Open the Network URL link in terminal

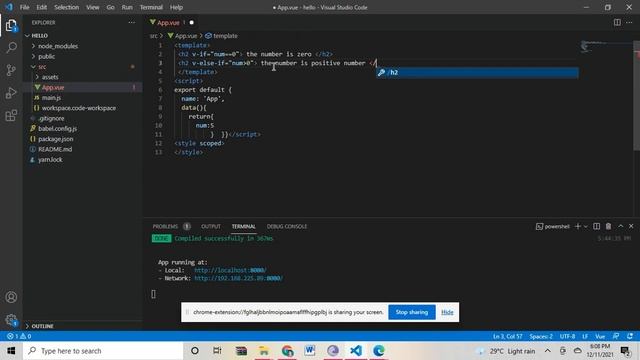coord(238,278)
